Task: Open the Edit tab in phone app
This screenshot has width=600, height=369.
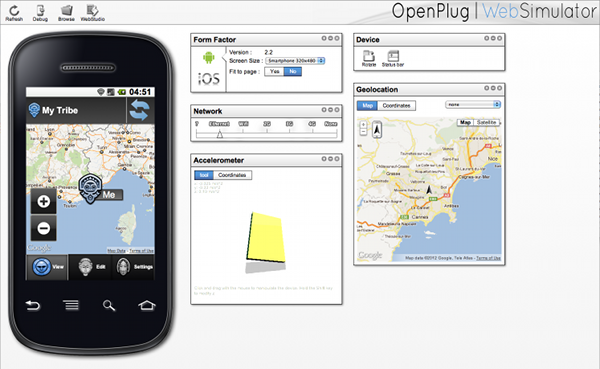Action: click(x=90, y=267)
